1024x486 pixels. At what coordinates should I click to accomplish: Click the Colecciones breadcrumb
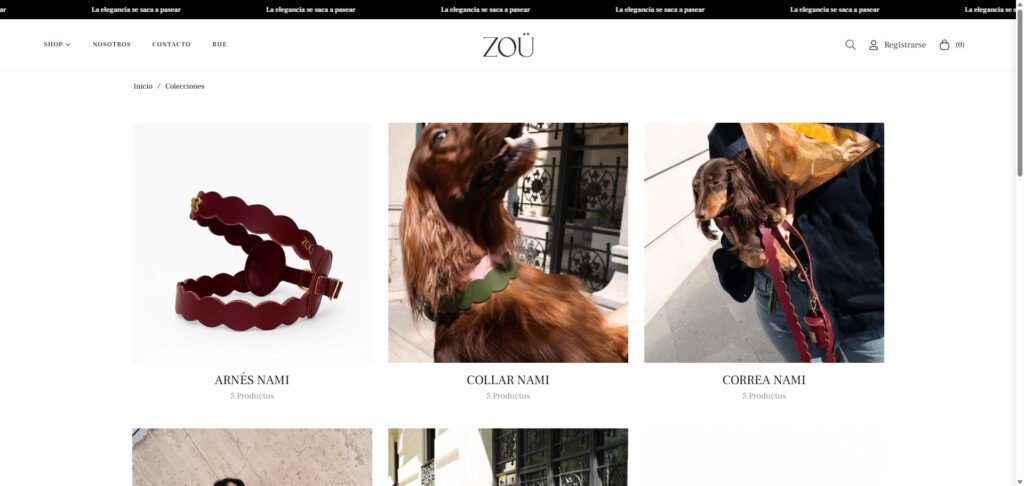[185, 86]
